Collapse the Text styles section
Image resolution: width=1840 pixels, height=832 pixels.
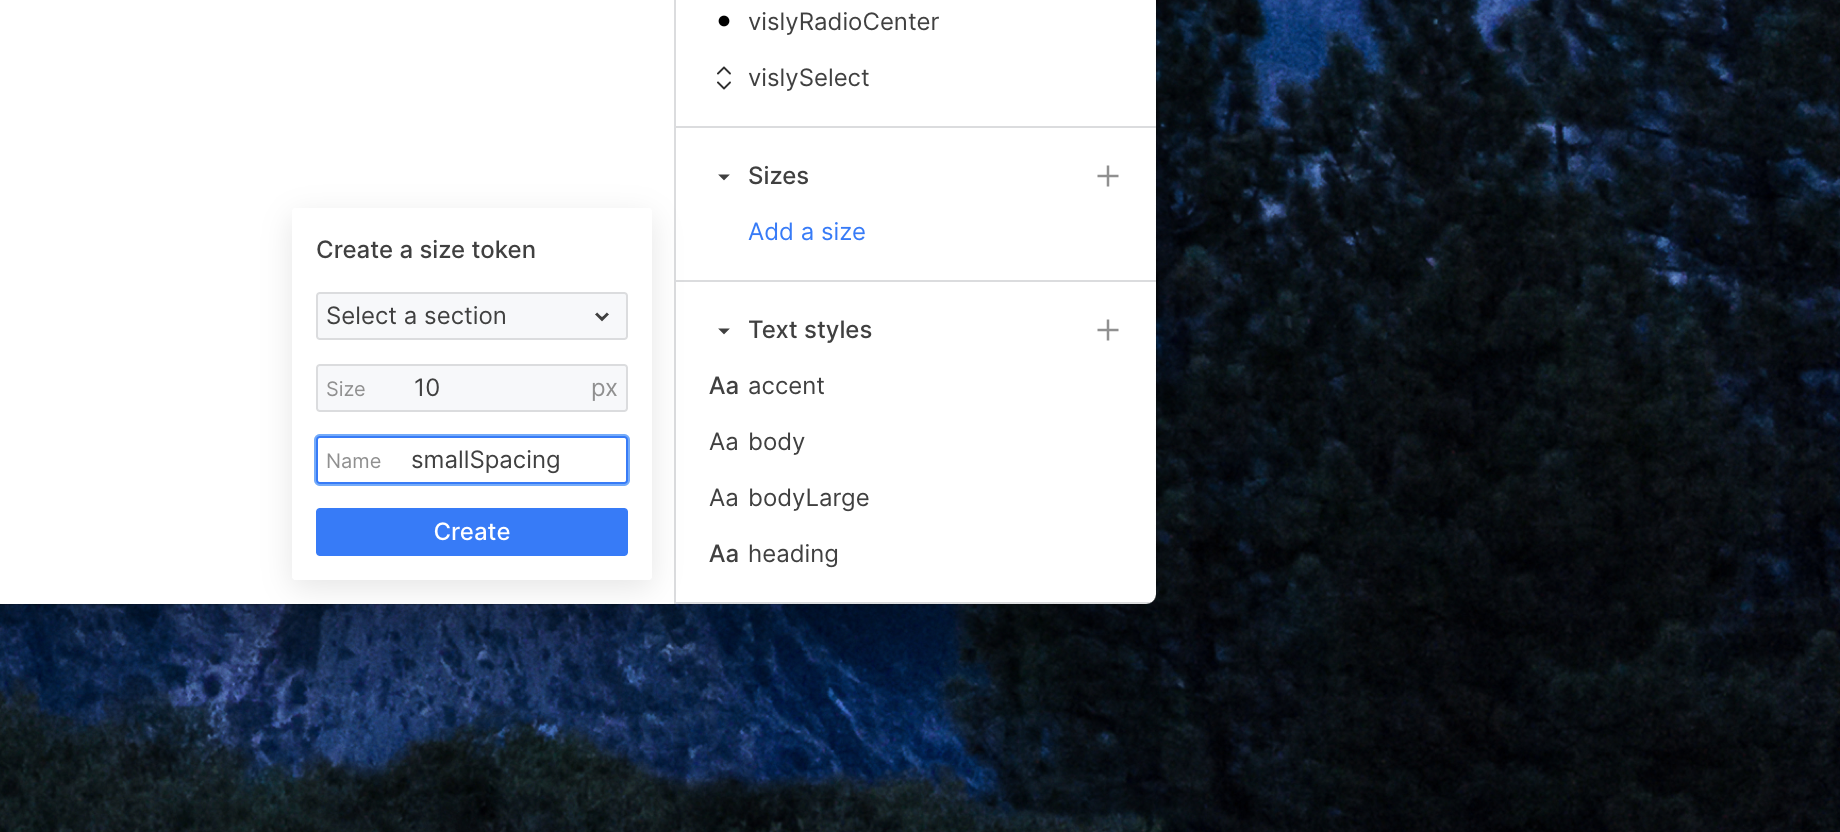724,331
